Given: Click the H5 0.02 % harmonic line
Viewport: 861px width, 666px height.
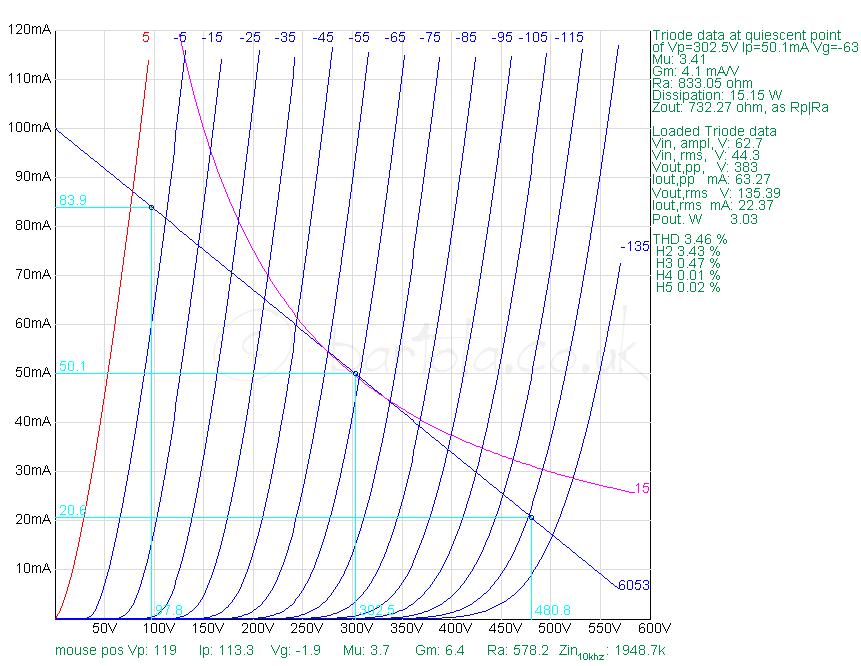Looking at the screenshot, I should point(688,288).
